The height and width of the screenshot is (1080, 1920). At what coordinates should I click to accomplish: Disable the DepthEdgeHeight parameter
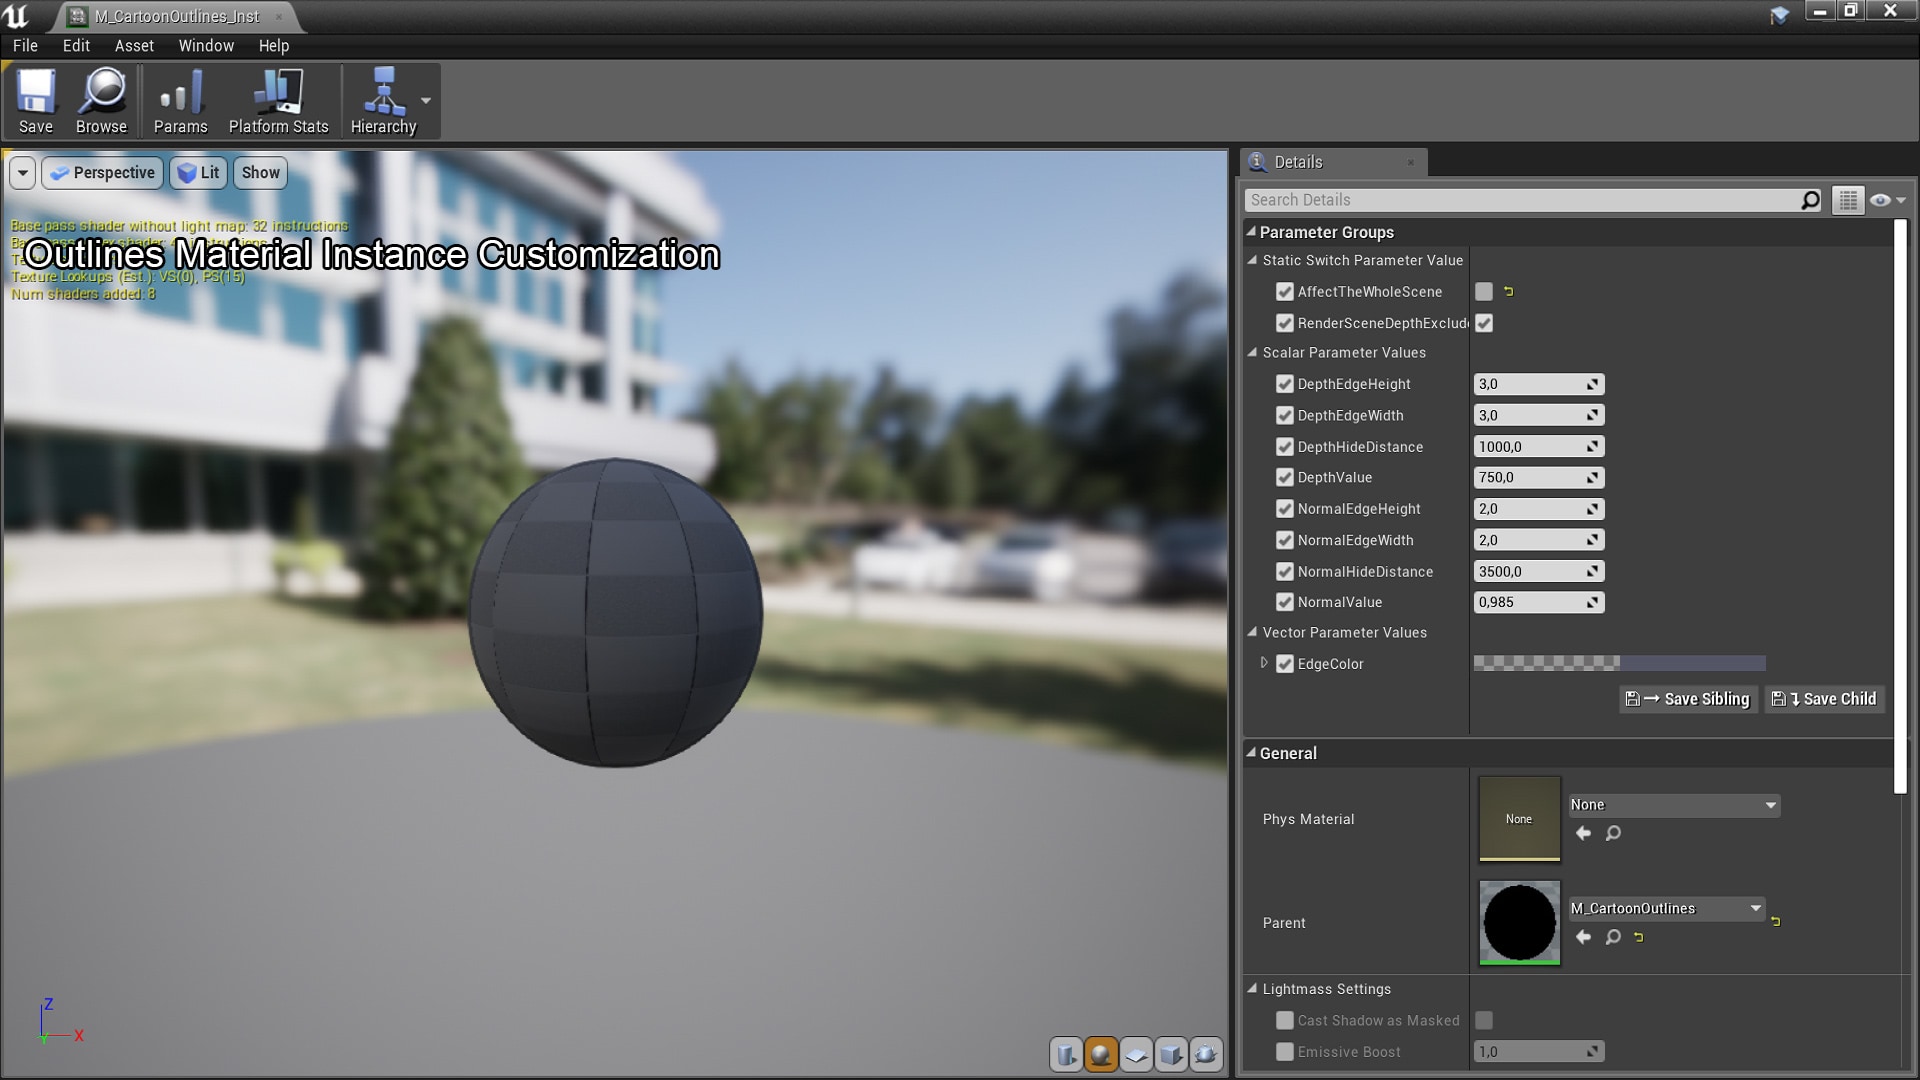point(1286,384)
